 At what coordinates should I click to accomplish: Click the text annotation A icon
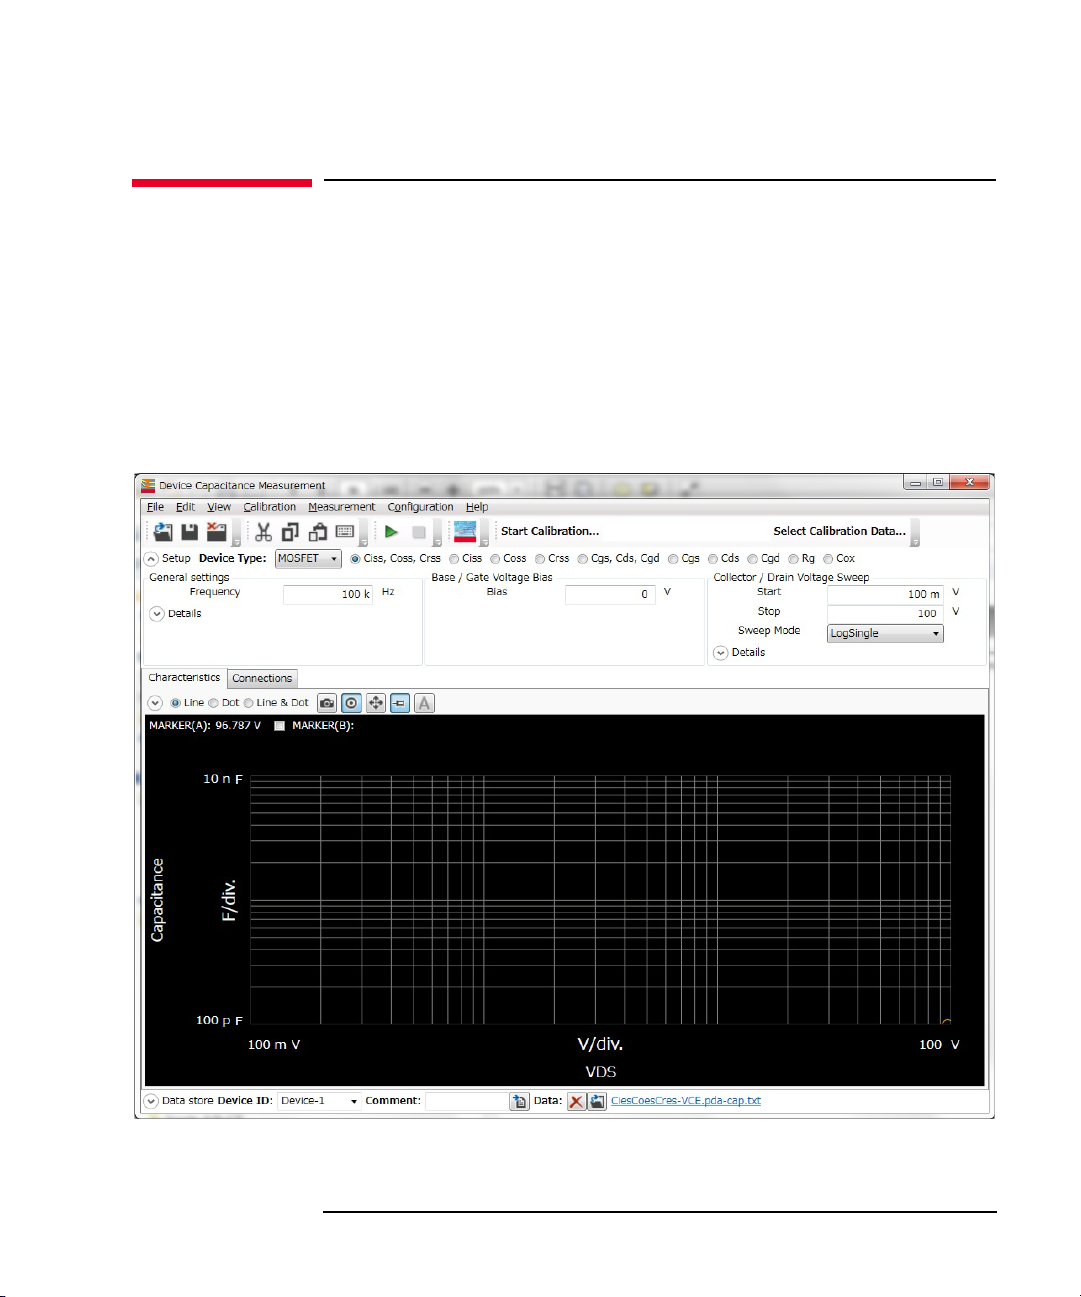[x=424, y=703]
